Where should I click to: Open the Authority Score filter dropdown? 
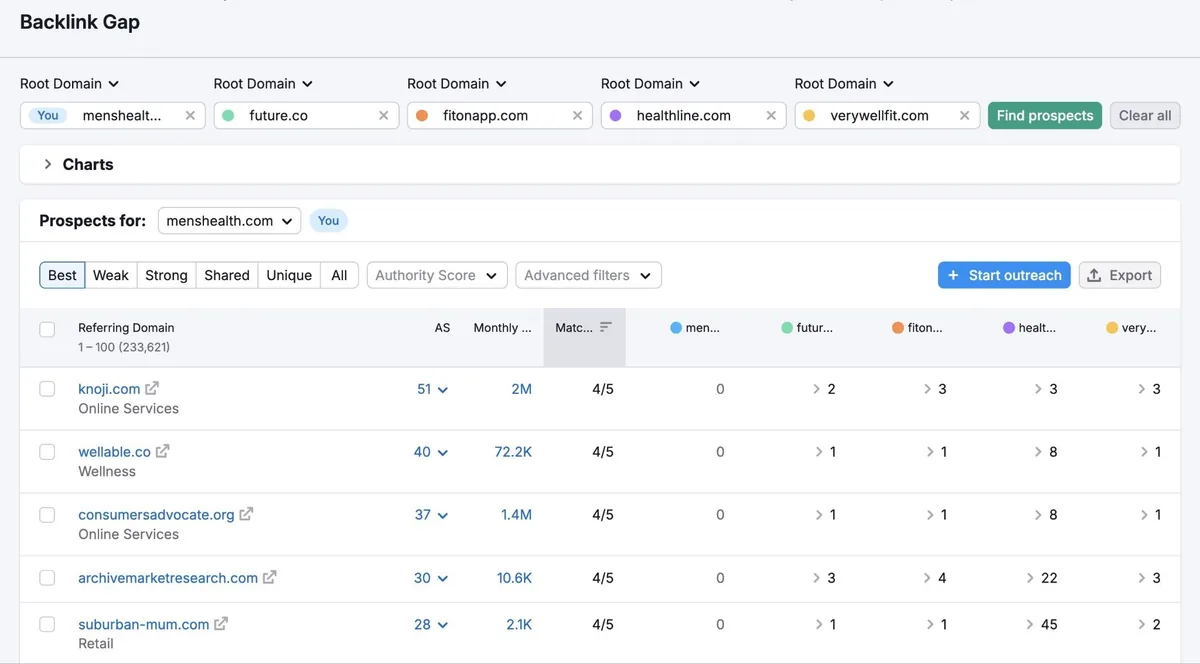(437, 275)
